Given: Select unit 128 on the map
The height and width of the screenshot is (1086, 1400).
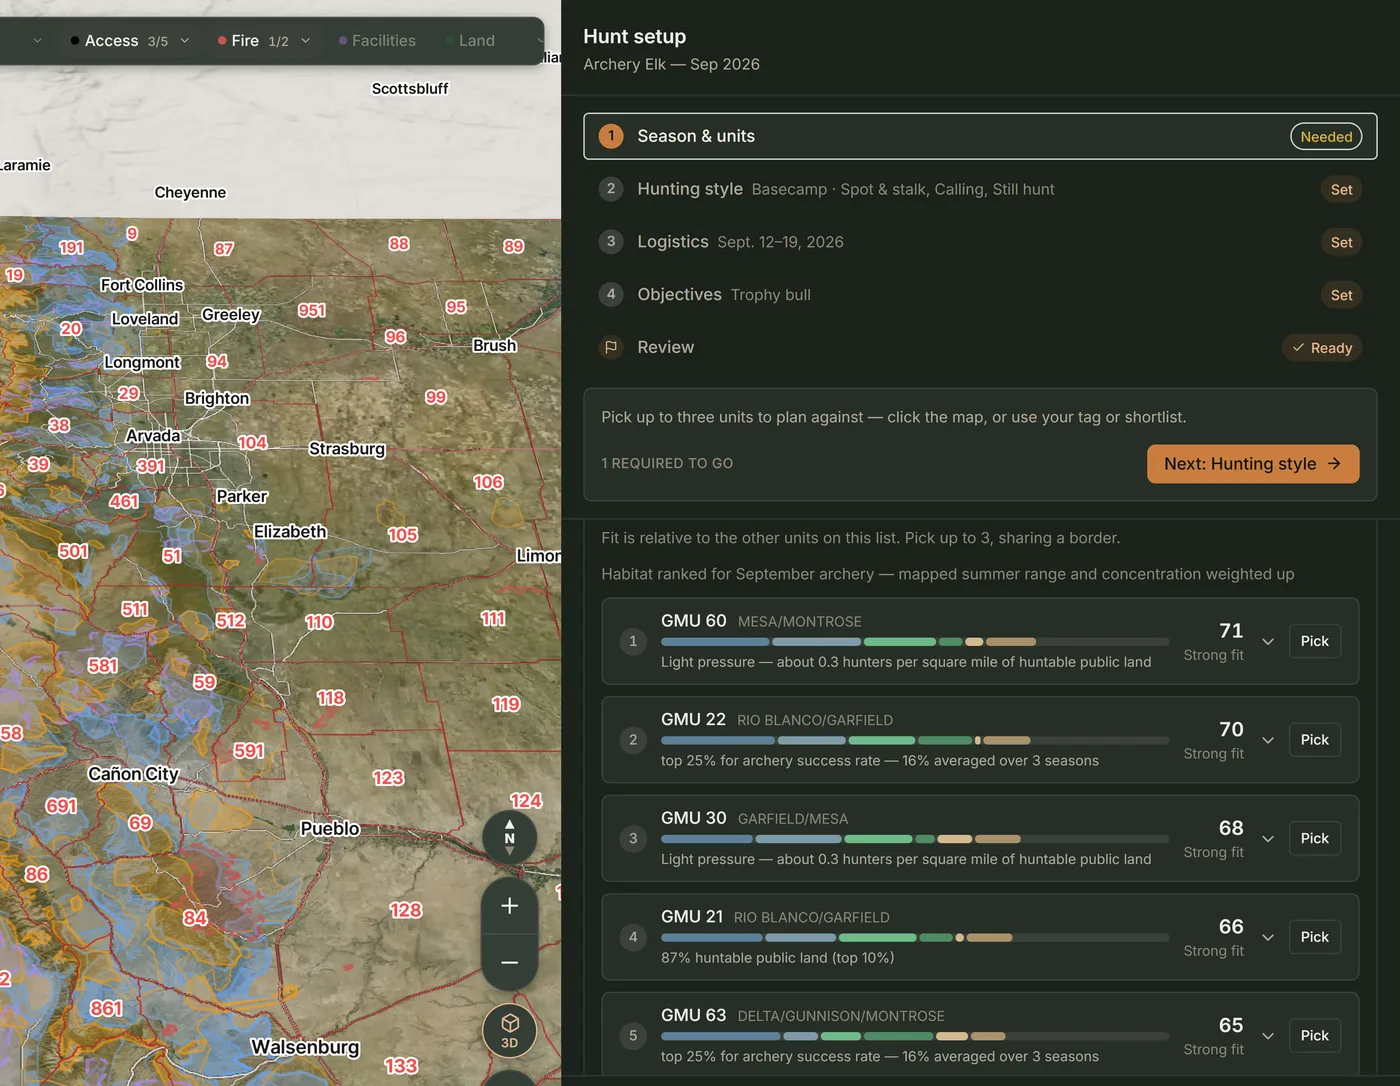Looking at the screenshot, I should [406, 910].
